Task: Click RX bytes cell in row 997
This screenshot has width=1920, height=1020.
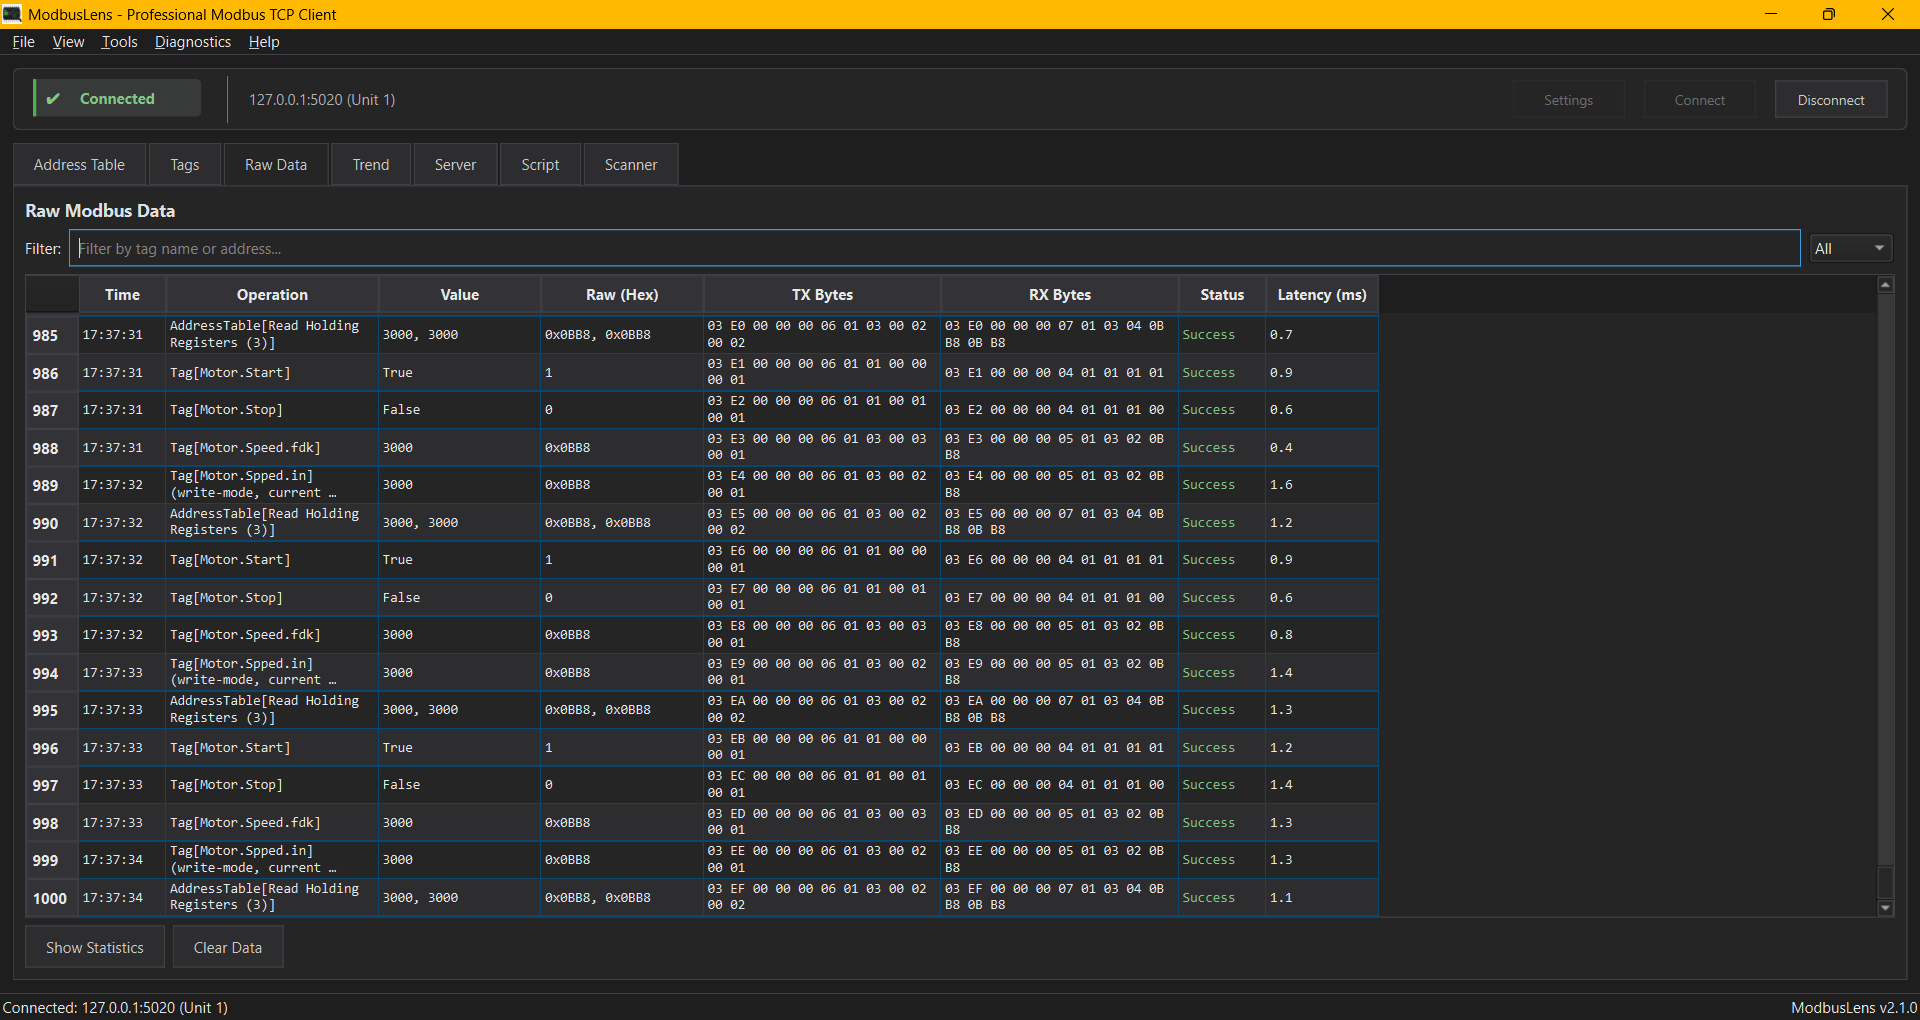Action: pos(1059,785)
